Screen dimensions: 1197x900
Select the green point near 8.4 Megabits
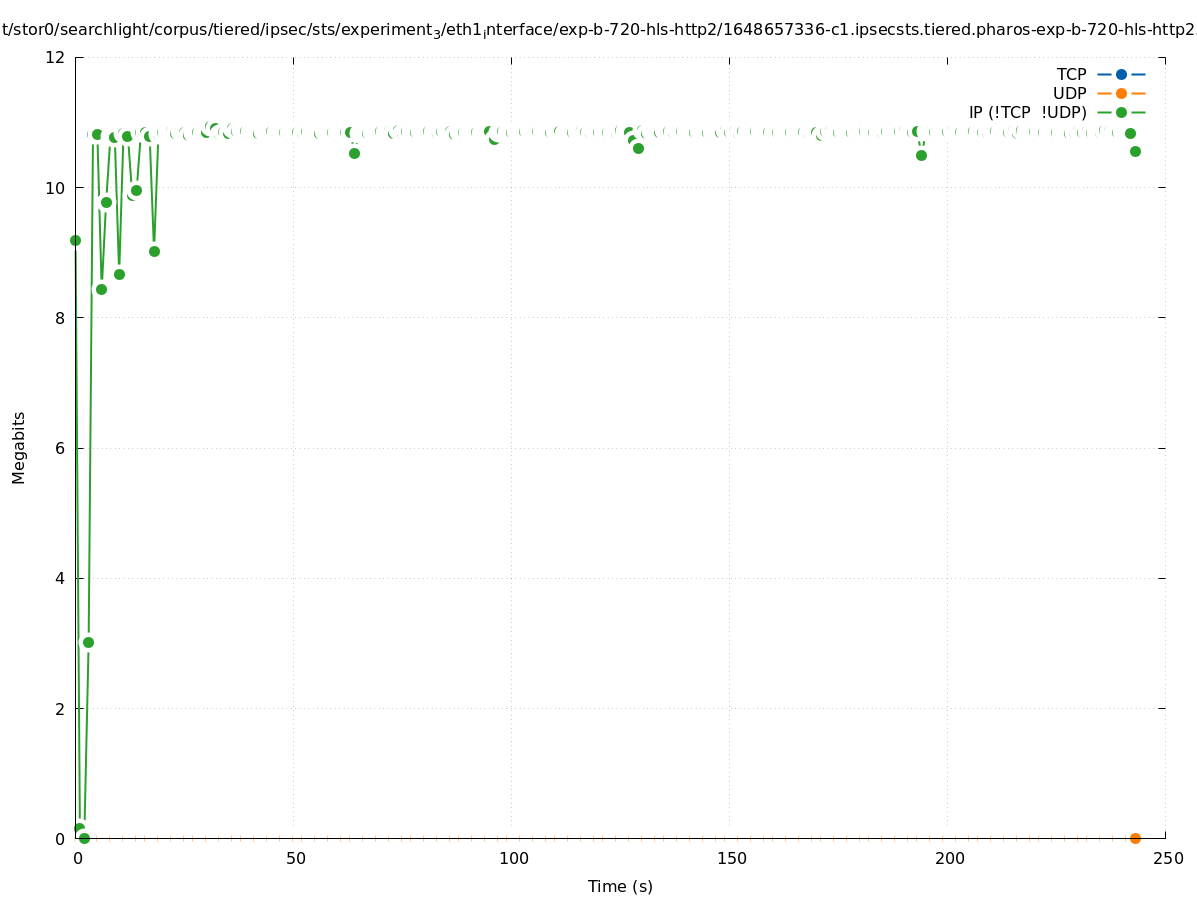[101, 289]
